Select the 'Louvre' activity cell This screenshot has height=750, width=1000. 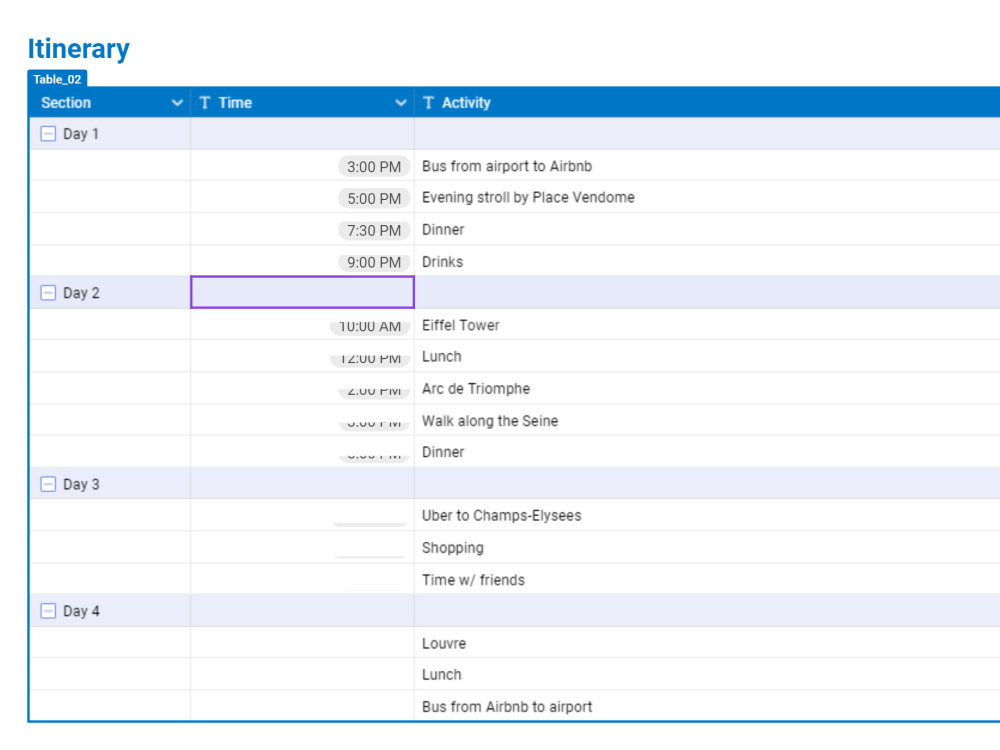(707, 643)
